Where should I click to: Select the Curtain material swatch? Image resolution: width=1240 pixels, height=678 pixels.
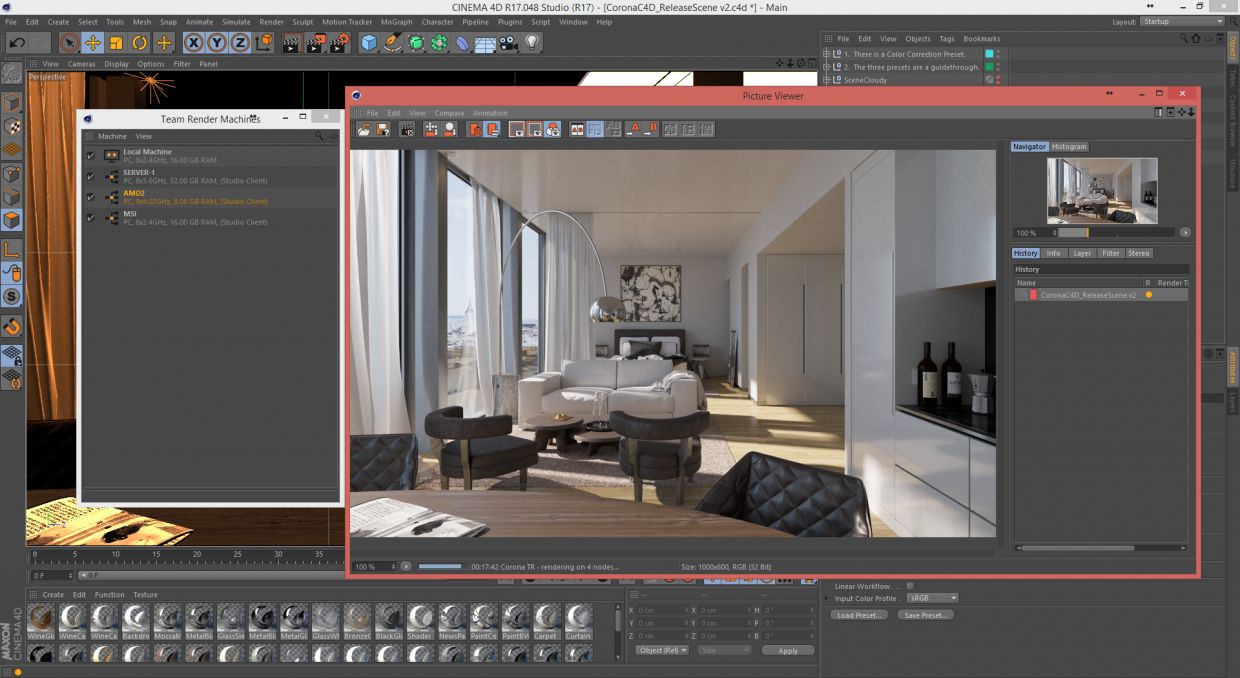point(578,620)
